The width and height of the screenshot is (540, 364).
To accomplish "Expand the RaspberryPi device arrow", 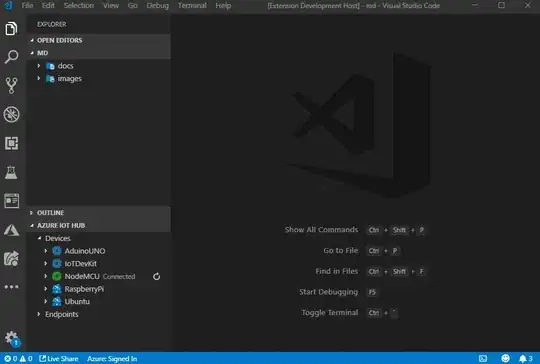I will (x=46, y=289).
